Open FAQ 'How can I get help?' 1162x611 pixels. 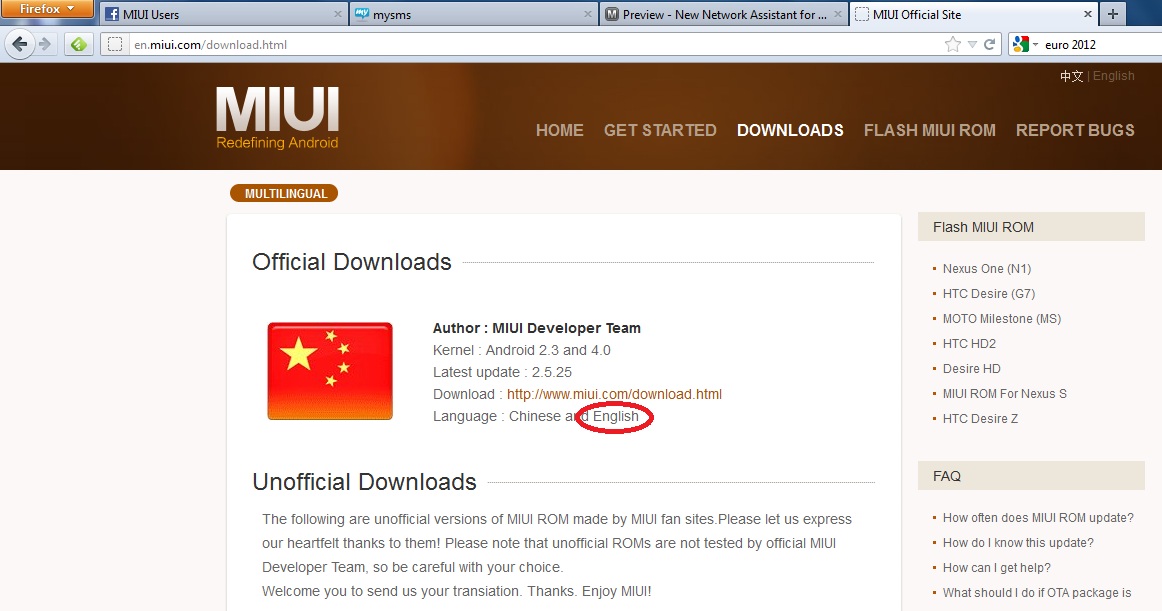point(997,568)
